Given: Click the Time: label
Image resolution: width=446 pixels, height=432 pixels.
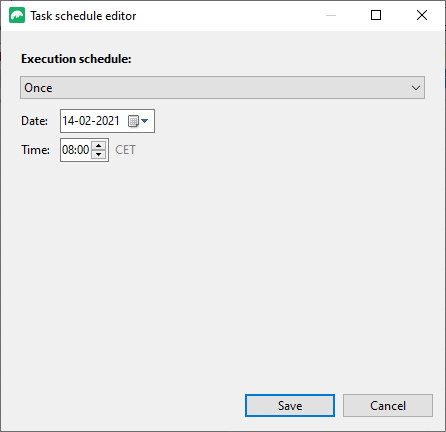Looking at the screenshot, I should click(x=35, y=150).
